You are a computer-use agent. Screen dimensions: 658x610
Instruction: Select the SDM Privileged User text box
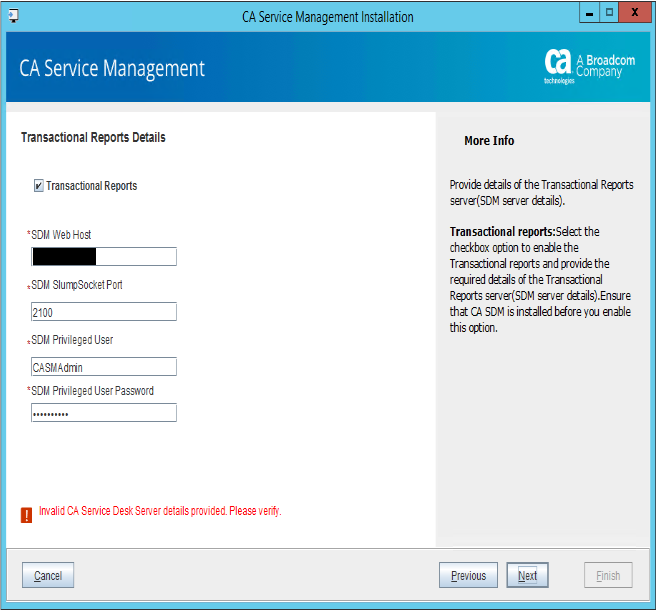tap(104, 367)
